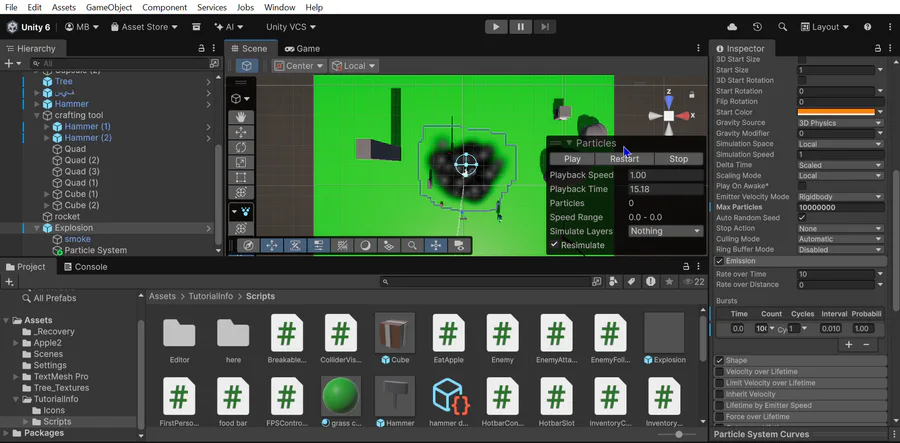Viewport: 900px width, 443px height.
Task: Open the Culling Mode dropdown
Action: coord(840,239)
